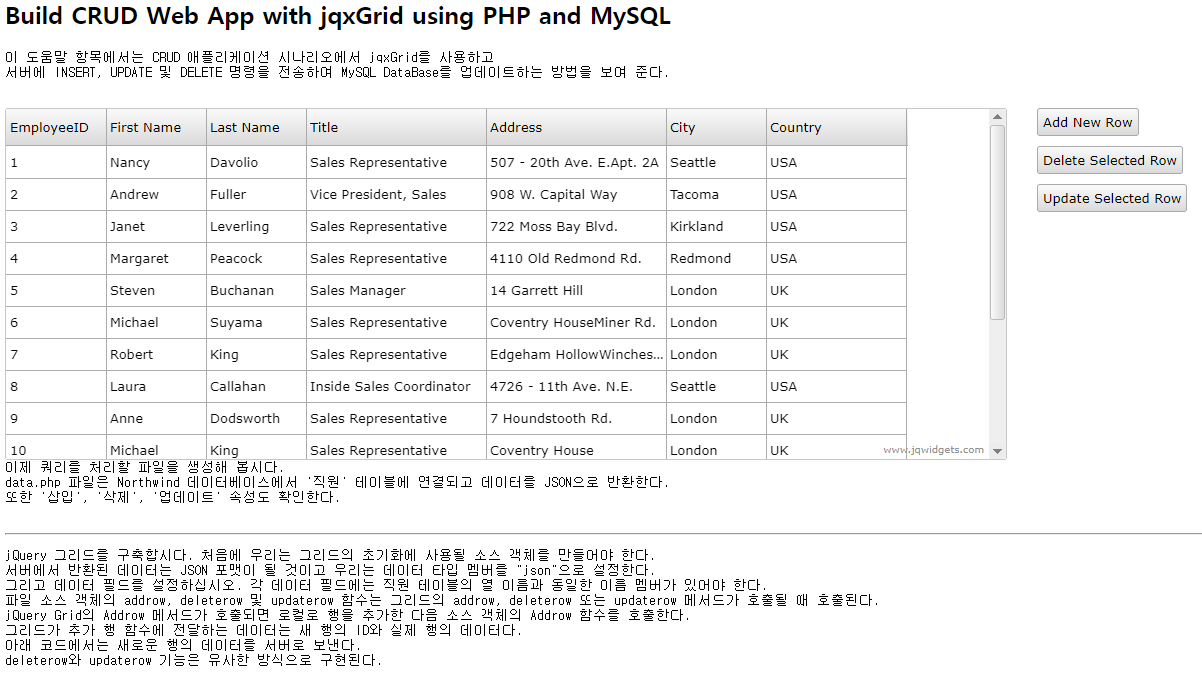This screenshot has width=1202, height=674.
Task: Click the grid scrollbar down arrow
Action: coord(997,451)
